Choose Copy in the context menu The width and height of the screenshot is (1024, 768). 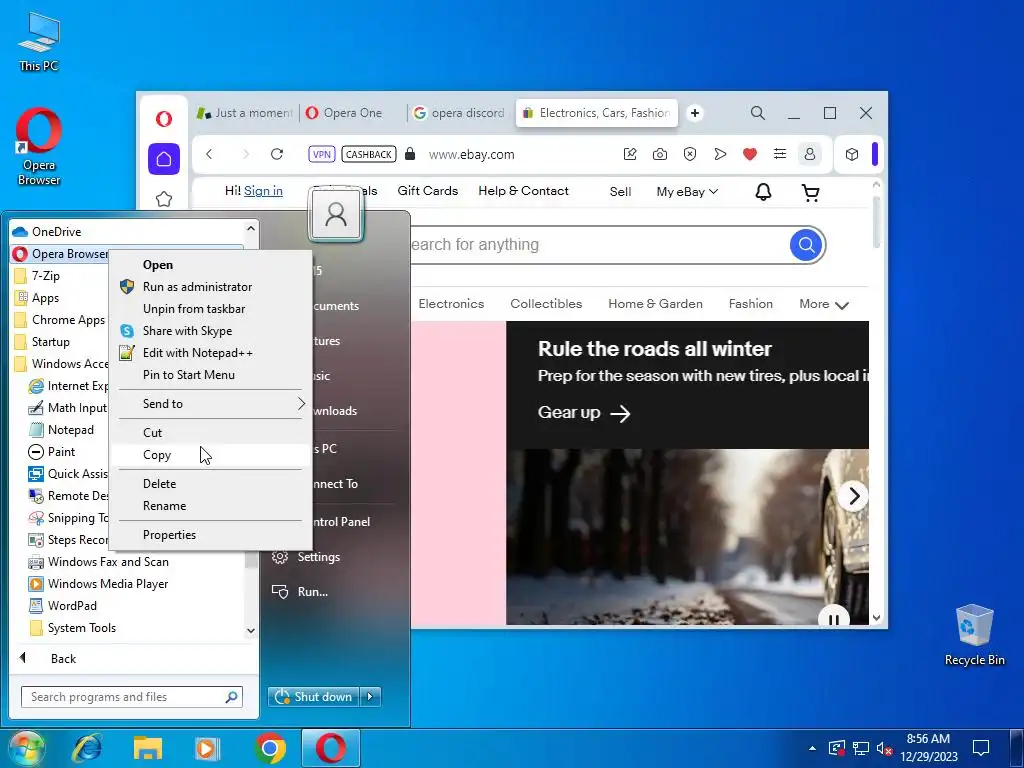coord(210,455)
